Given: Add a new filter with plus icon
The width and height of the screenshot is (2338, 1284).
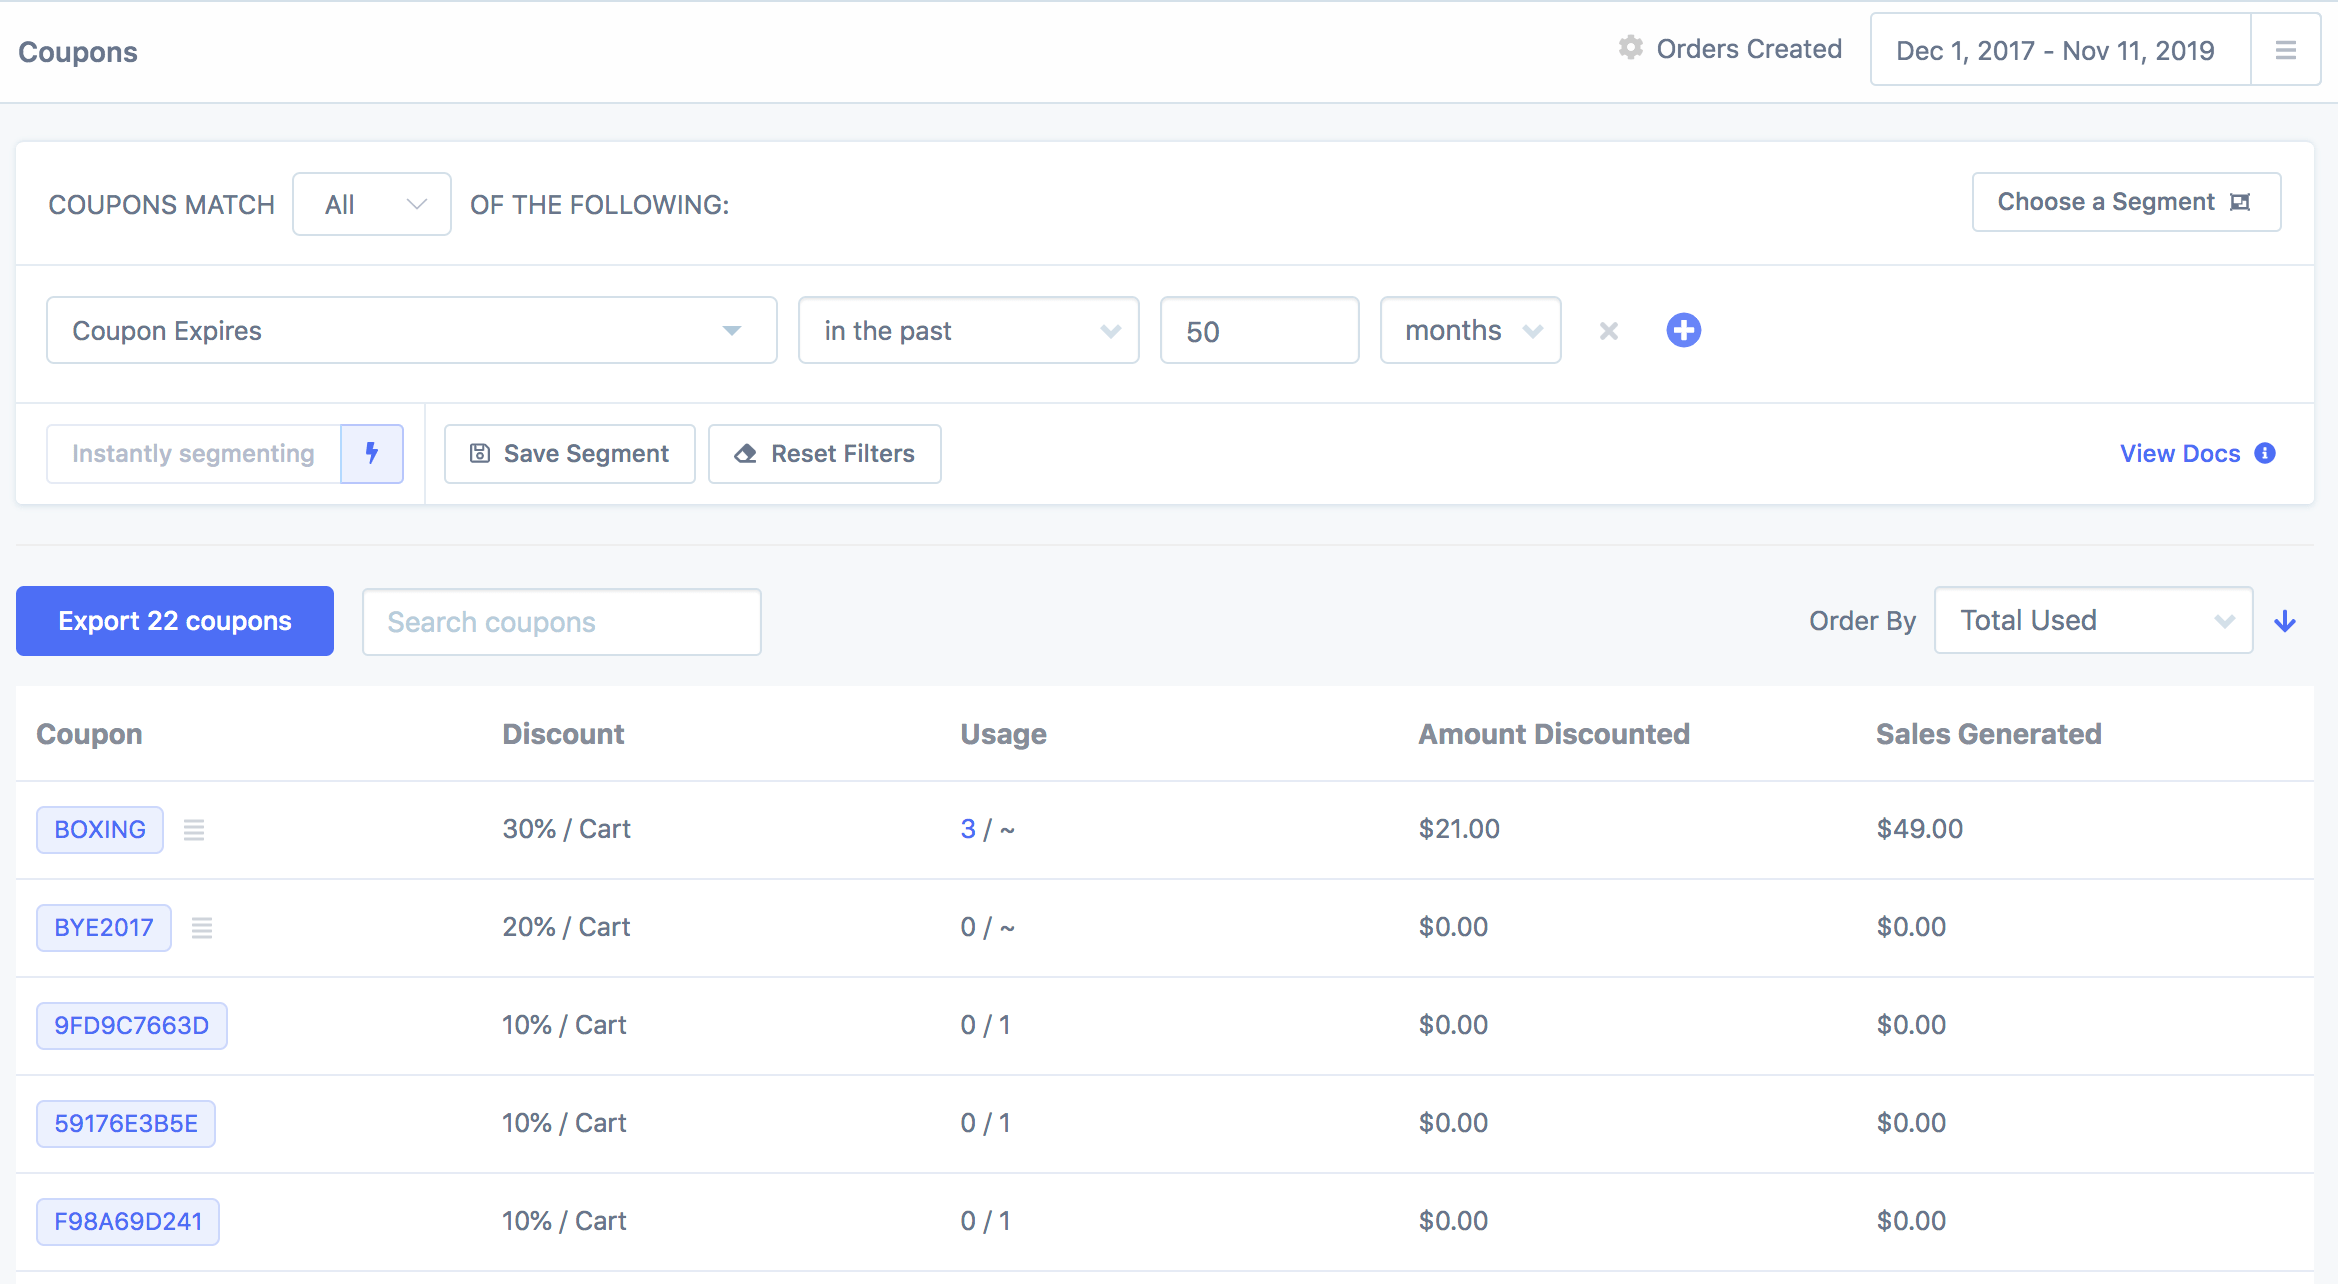Looking at the screenshot, I should (1683, 330).
